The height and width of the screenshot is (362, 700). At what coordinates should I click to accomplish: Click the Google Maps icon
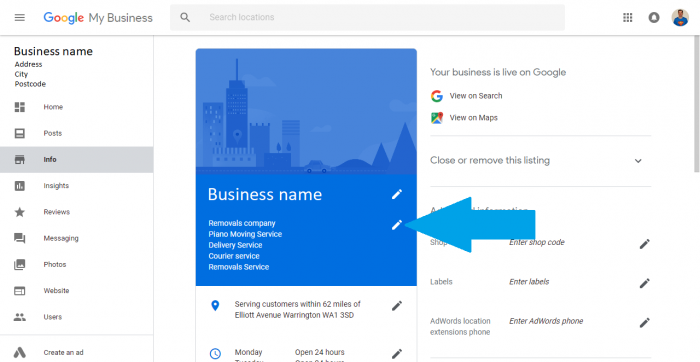click(437, 118)
